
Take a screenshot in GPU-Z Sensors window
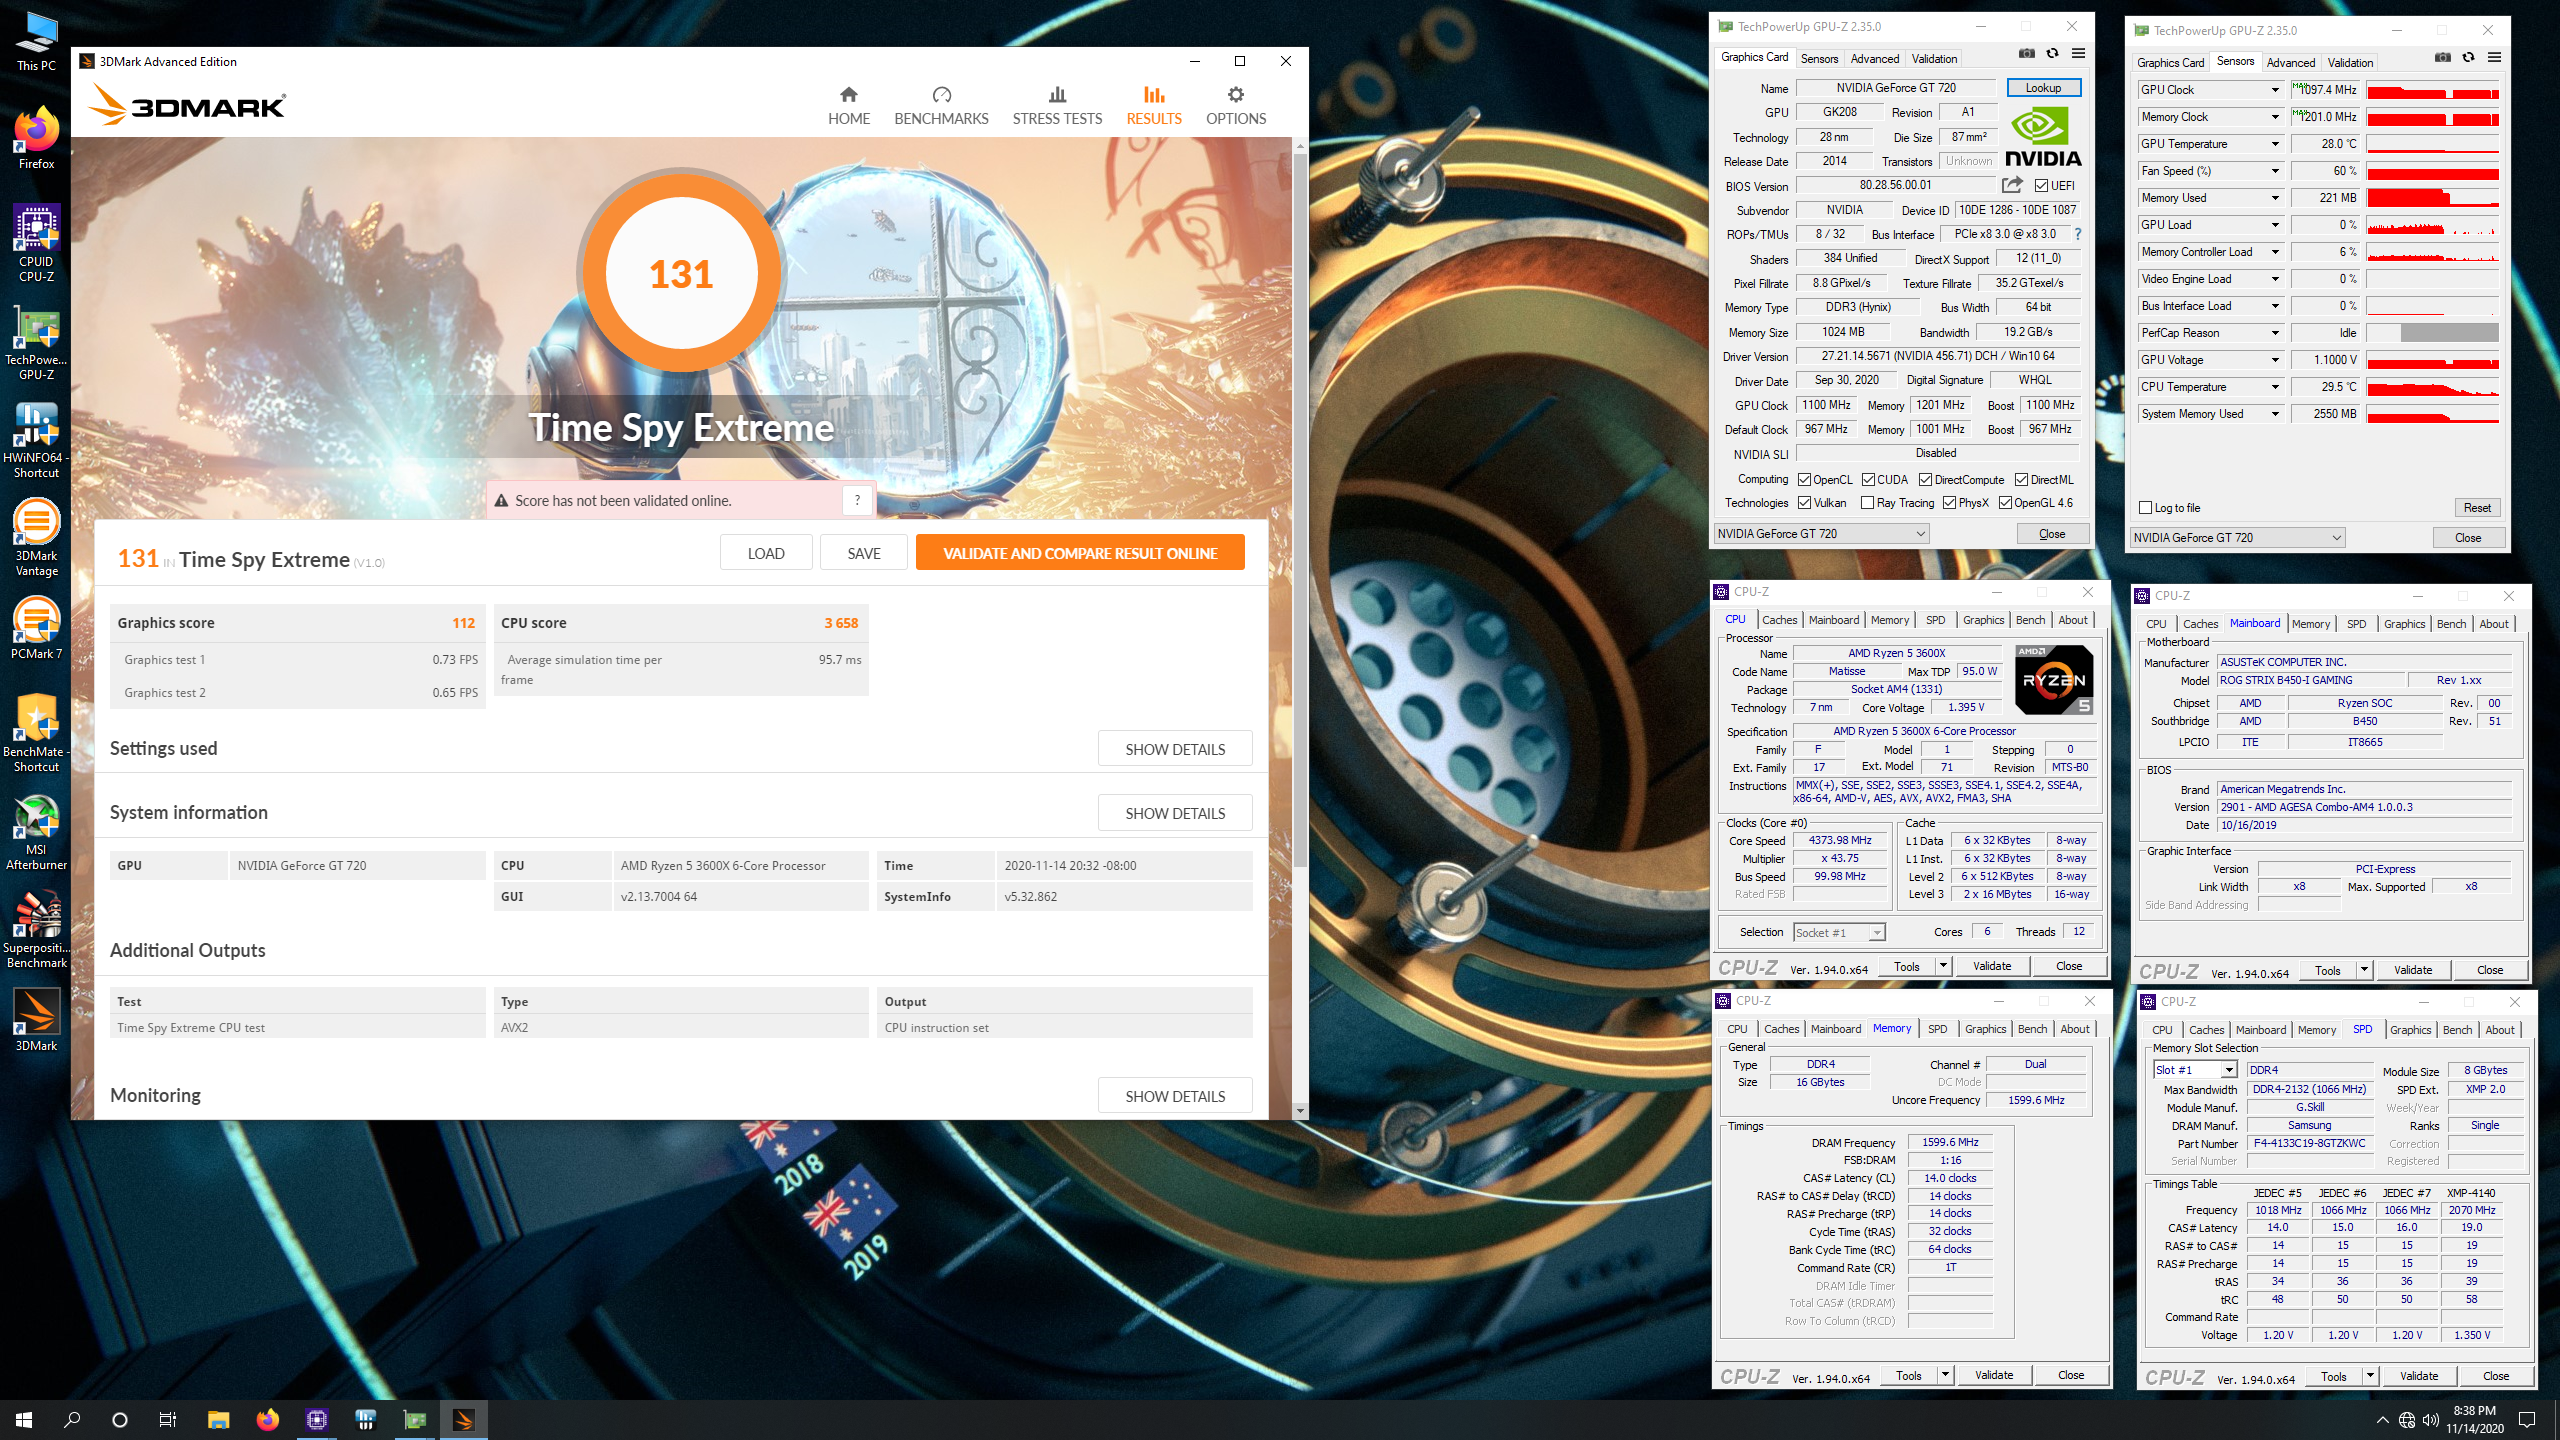2442,58
